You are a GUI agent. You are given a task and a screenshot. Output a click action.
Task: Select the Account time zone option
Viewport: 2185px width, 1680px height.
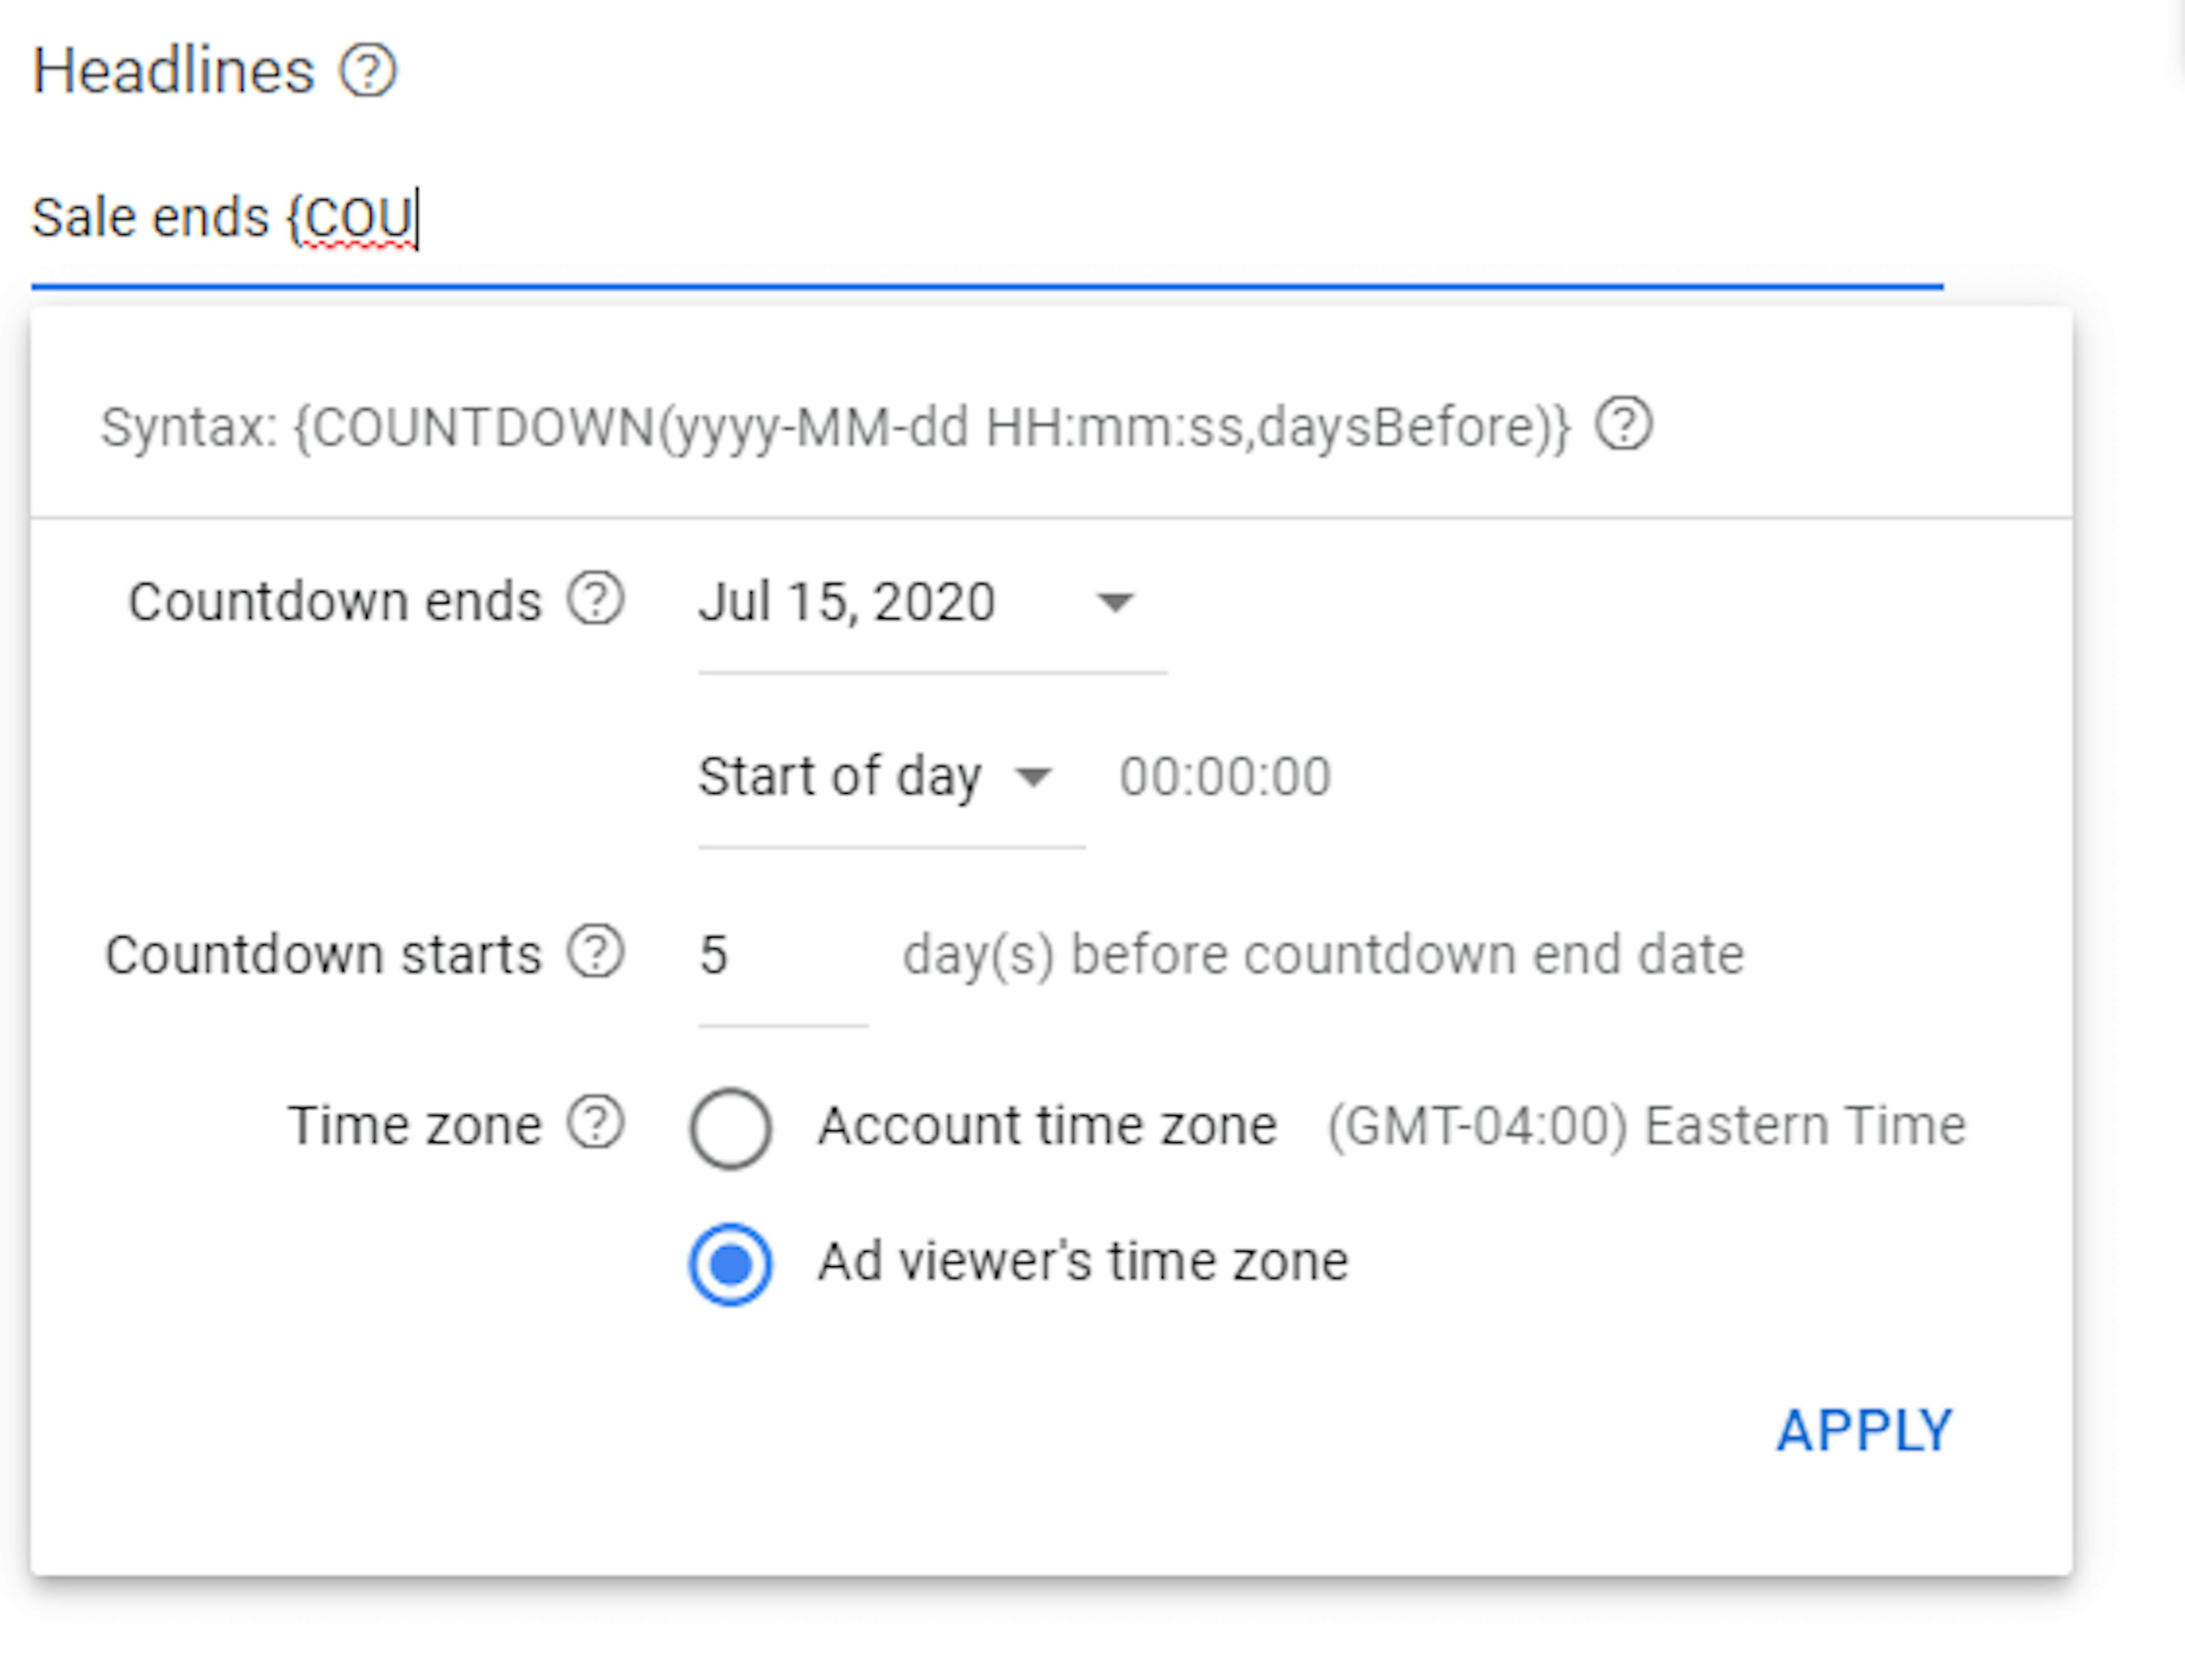(731, 1127)
